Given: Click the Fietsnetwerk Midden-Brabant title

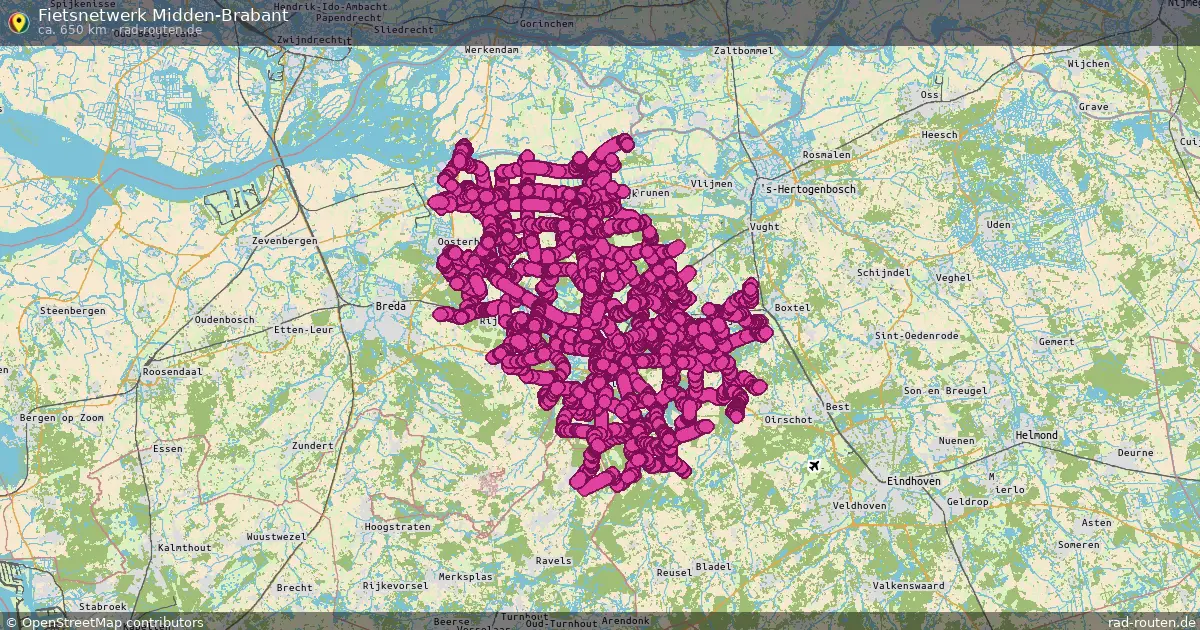Looking at the screenshot, I should click(x=163, y=14).
